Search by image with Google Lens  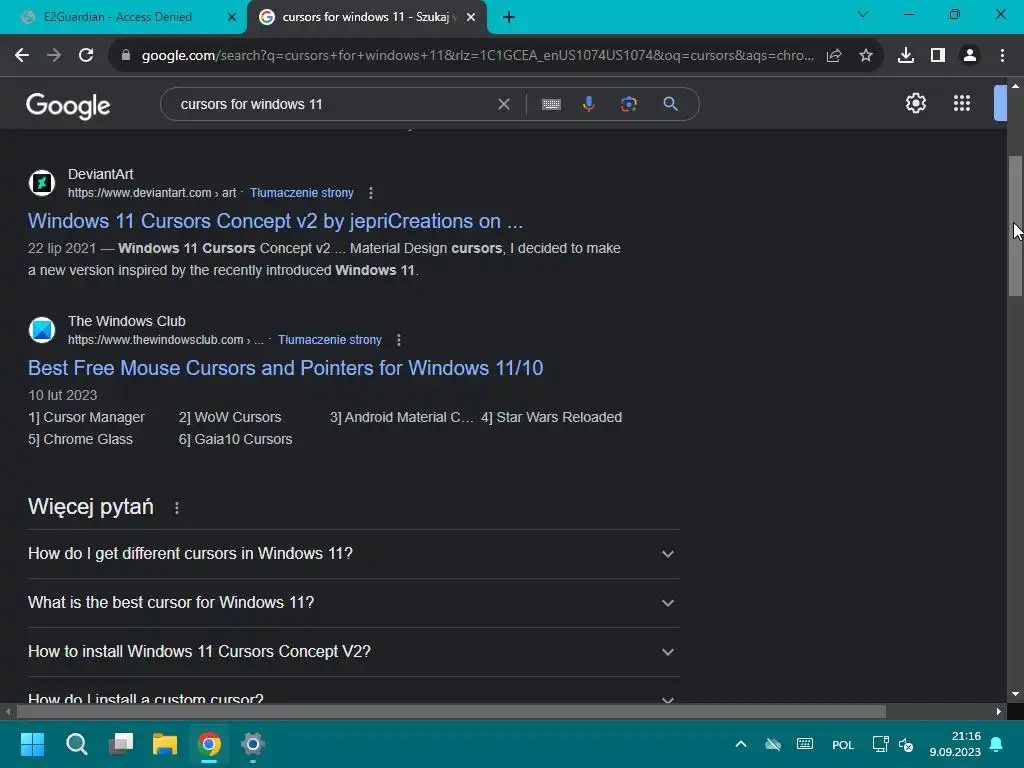pos(628,104)
